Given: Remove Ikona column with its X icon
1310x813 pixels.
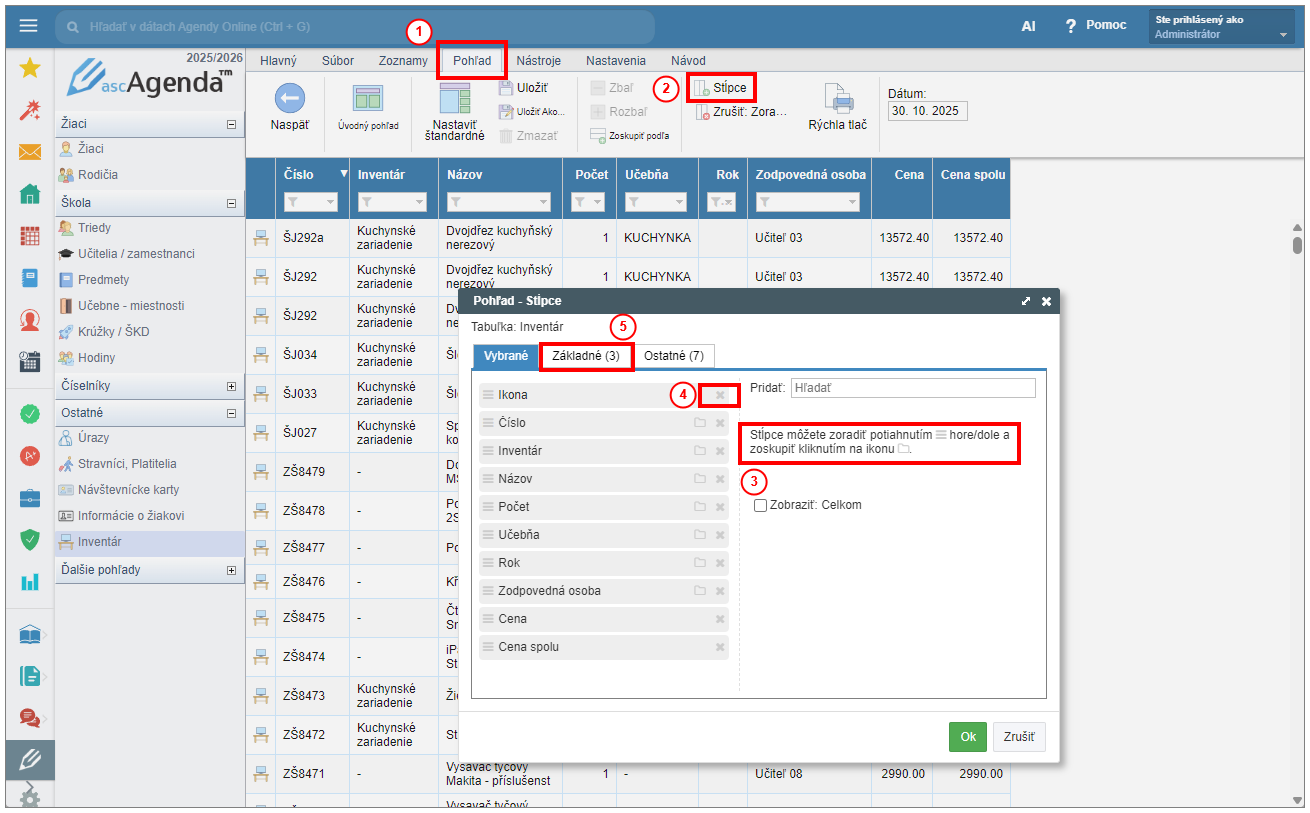Looking at the screenshot, I should pos(720,395).
